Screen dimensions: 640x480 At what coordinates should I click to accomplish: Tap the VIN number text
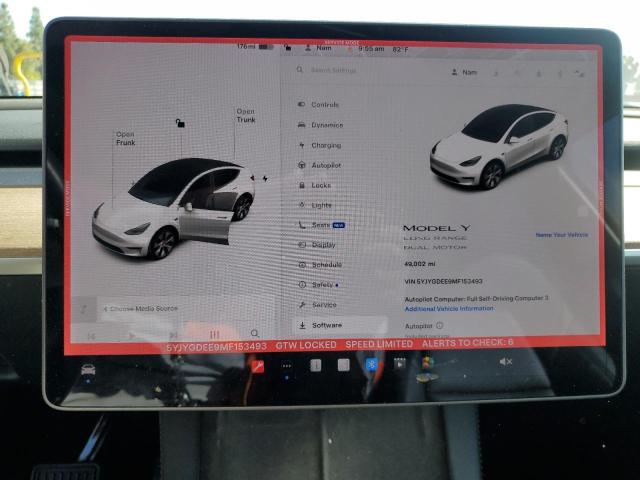point(443,281)
